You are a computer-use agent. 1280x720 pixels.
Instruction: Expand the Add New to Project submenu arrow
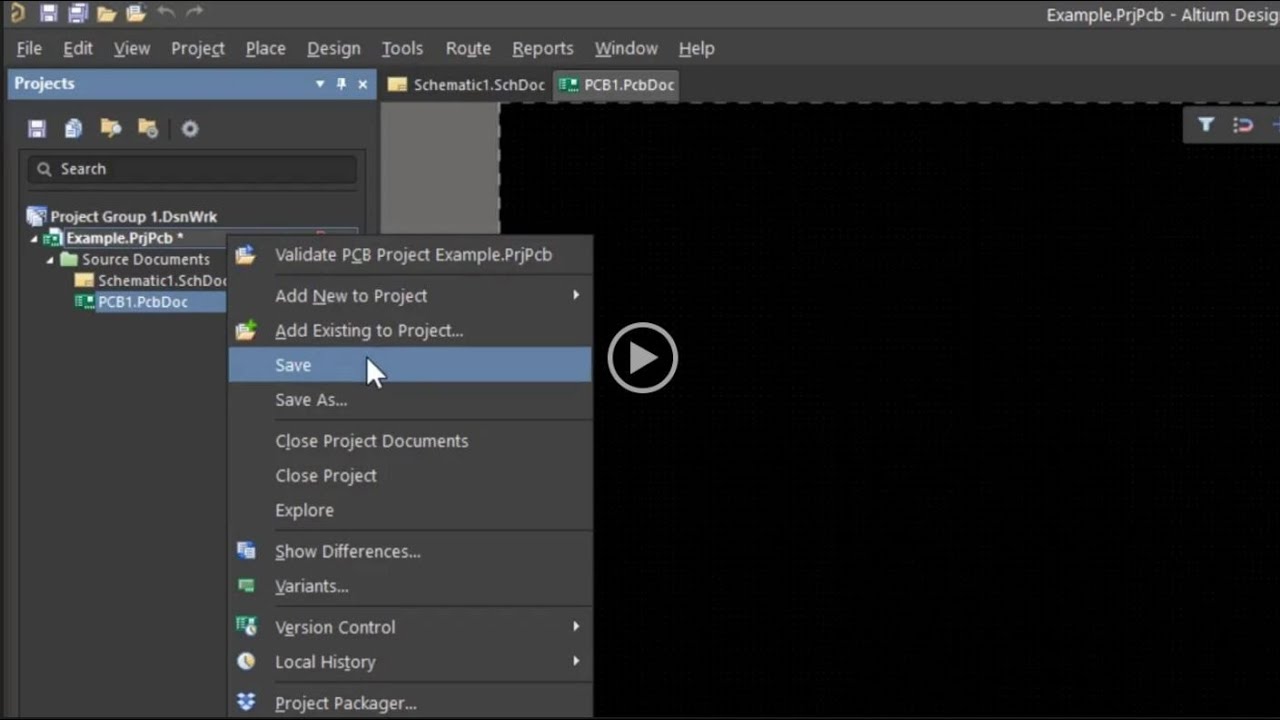click(x=575, y=295)
